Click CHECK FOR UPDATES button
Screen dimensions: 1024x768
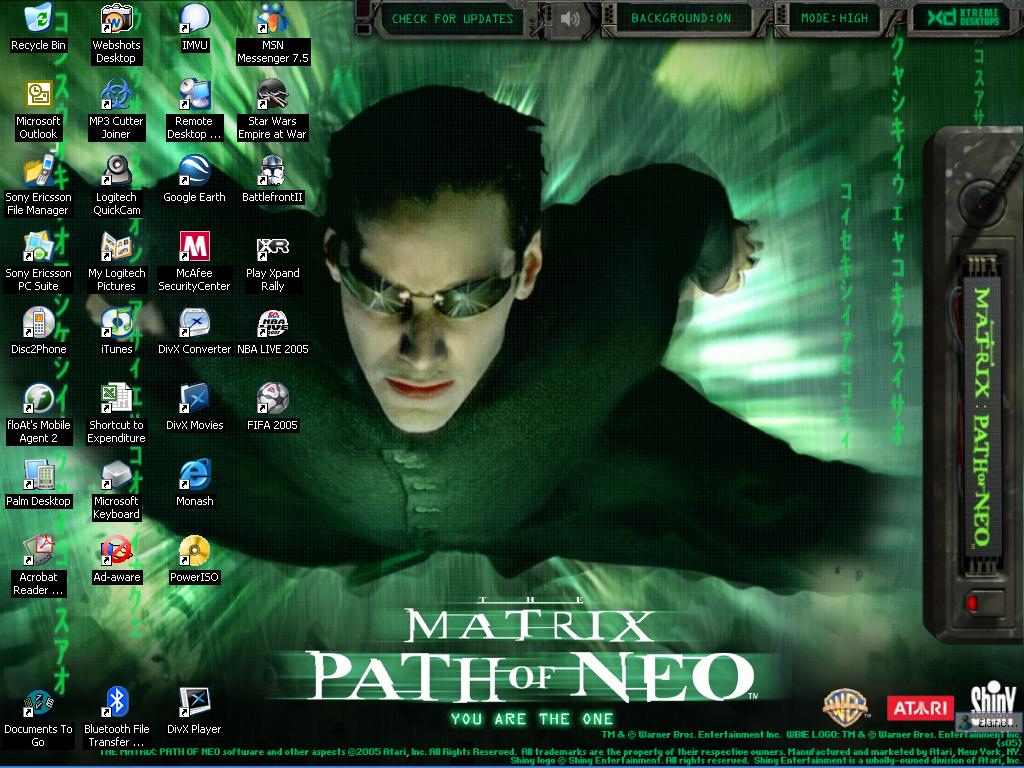pos(453,19)
